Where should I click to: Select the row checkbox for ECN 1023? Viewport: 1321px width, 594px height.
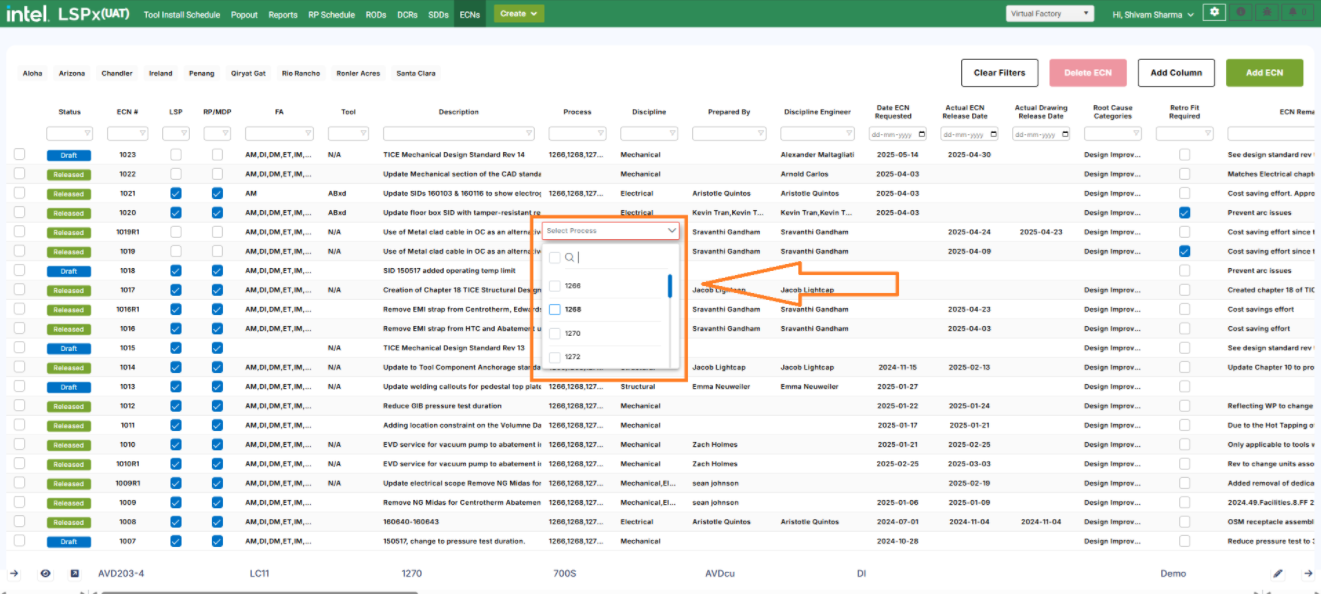point(19,155)
